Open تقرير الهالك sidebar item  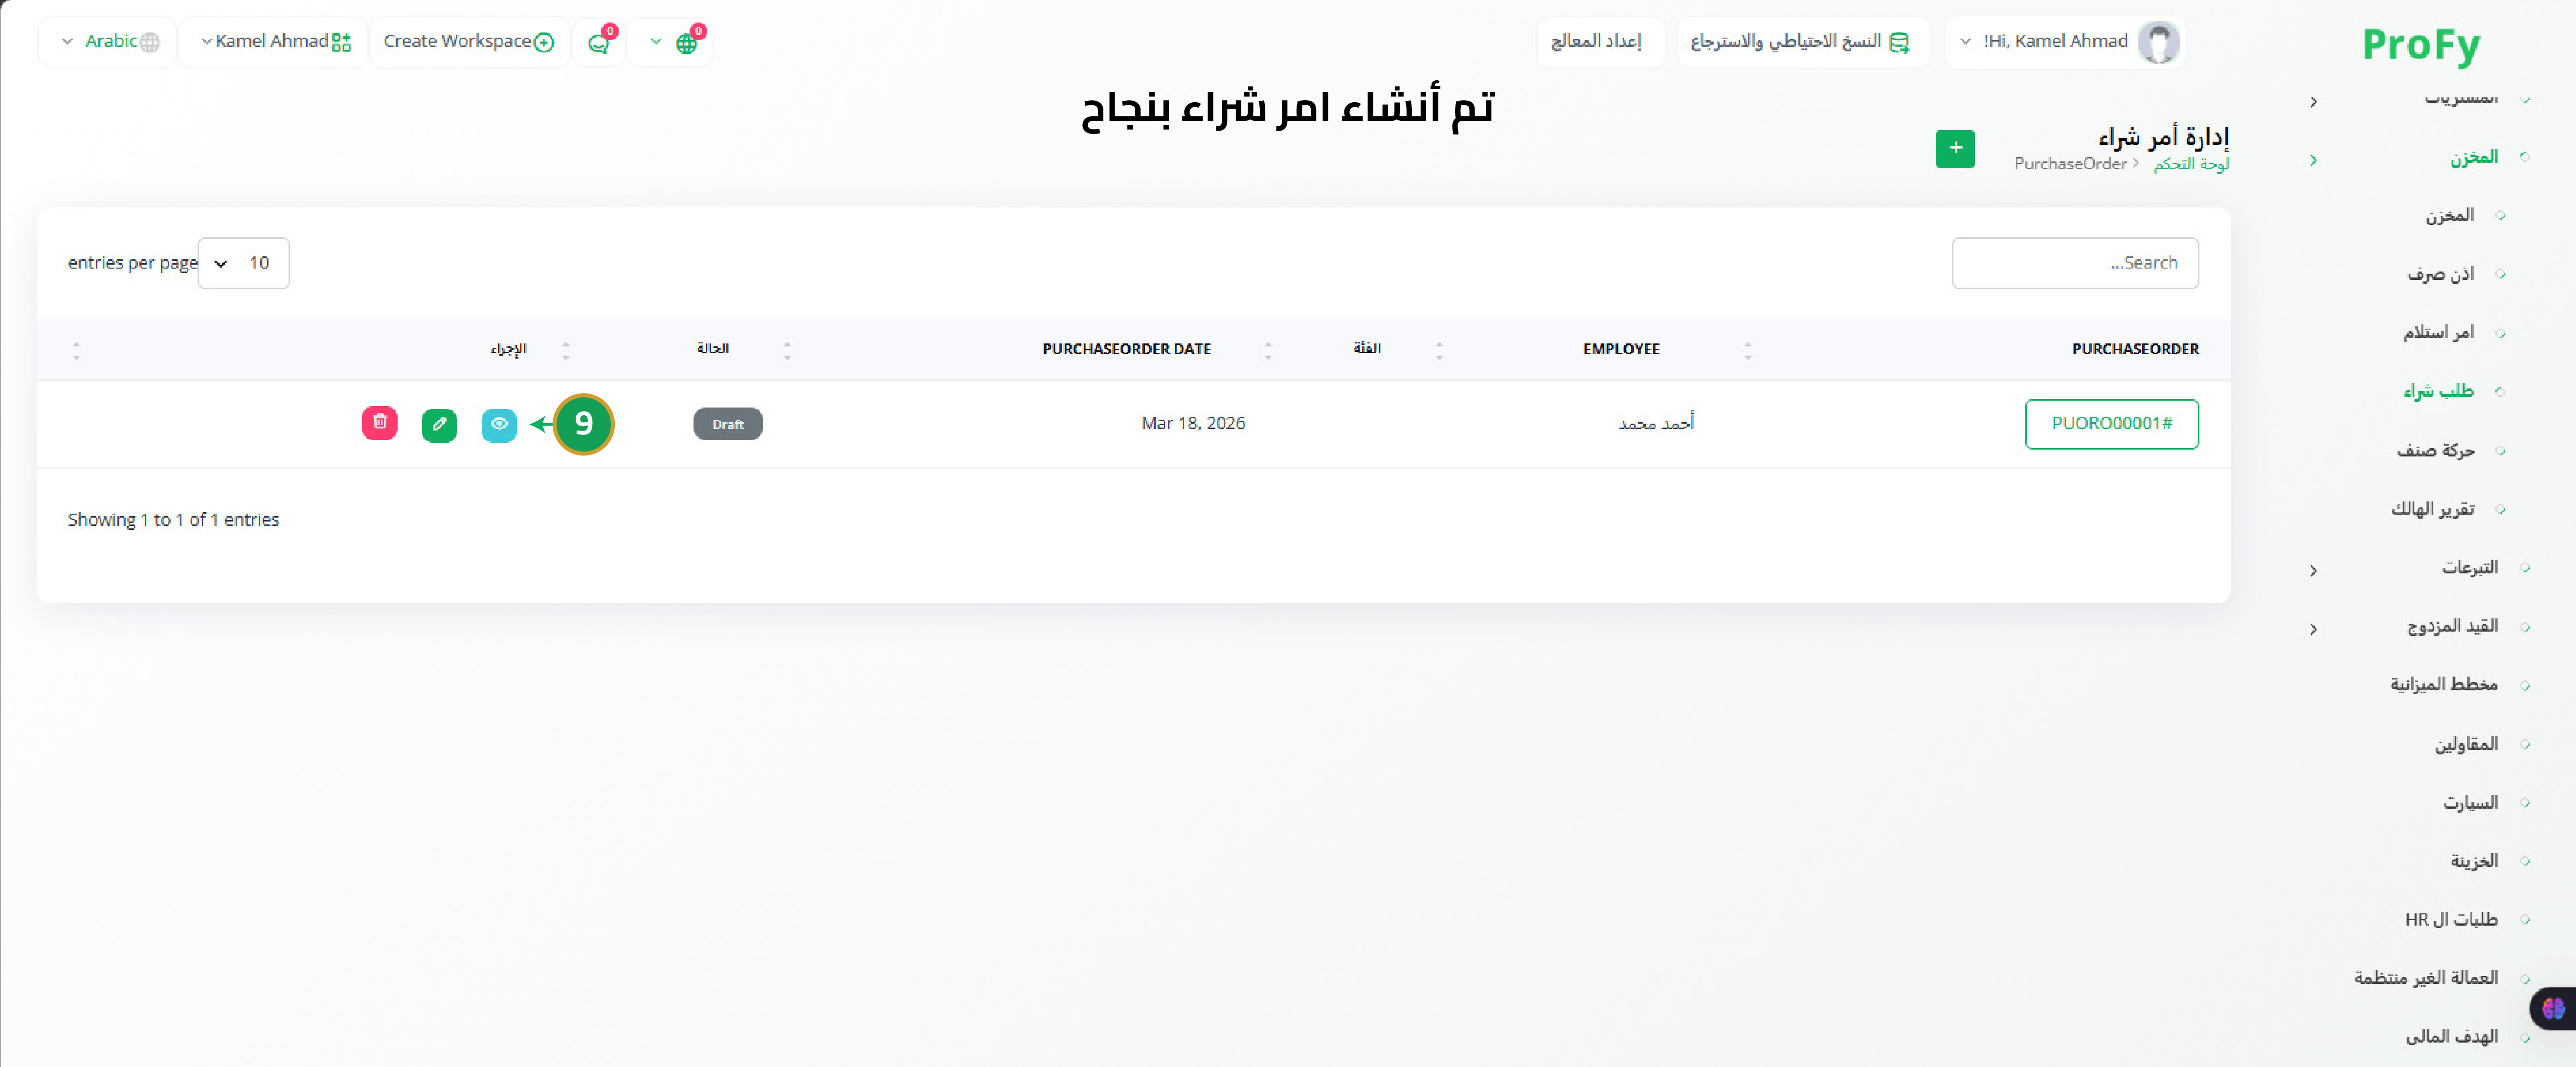[x=2432, y=509]
